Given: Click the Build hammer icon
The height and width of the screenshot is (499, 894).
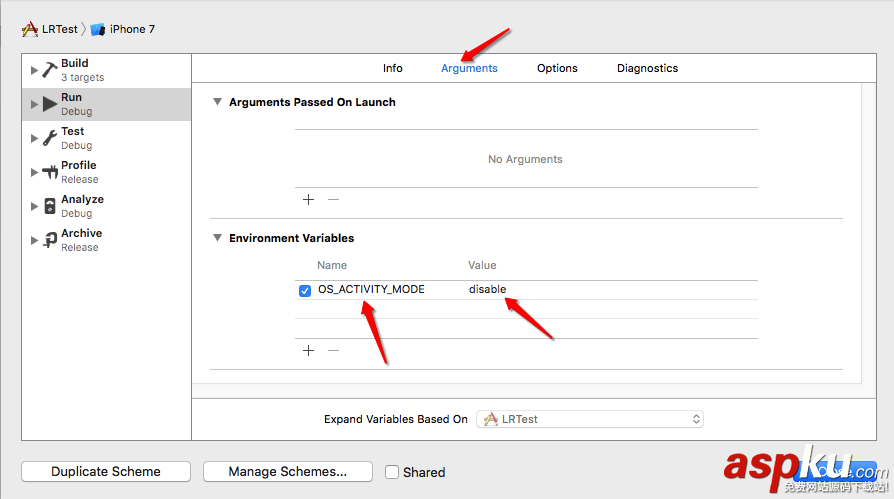Looking at the screenshot, I should click(x=49, y=70).
